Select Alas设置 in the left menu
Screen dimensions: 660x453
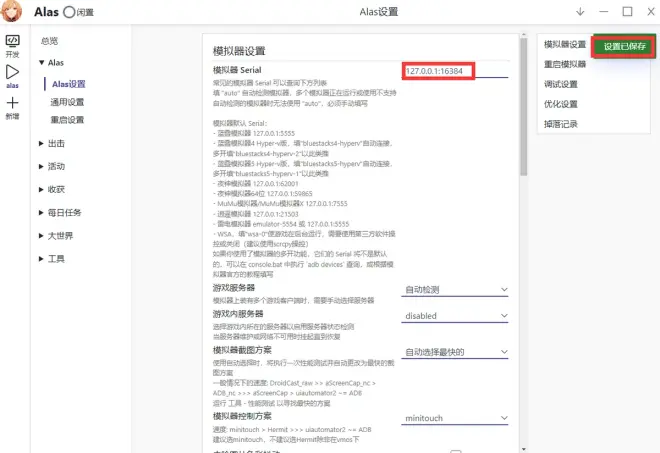(x=69, y=84)
